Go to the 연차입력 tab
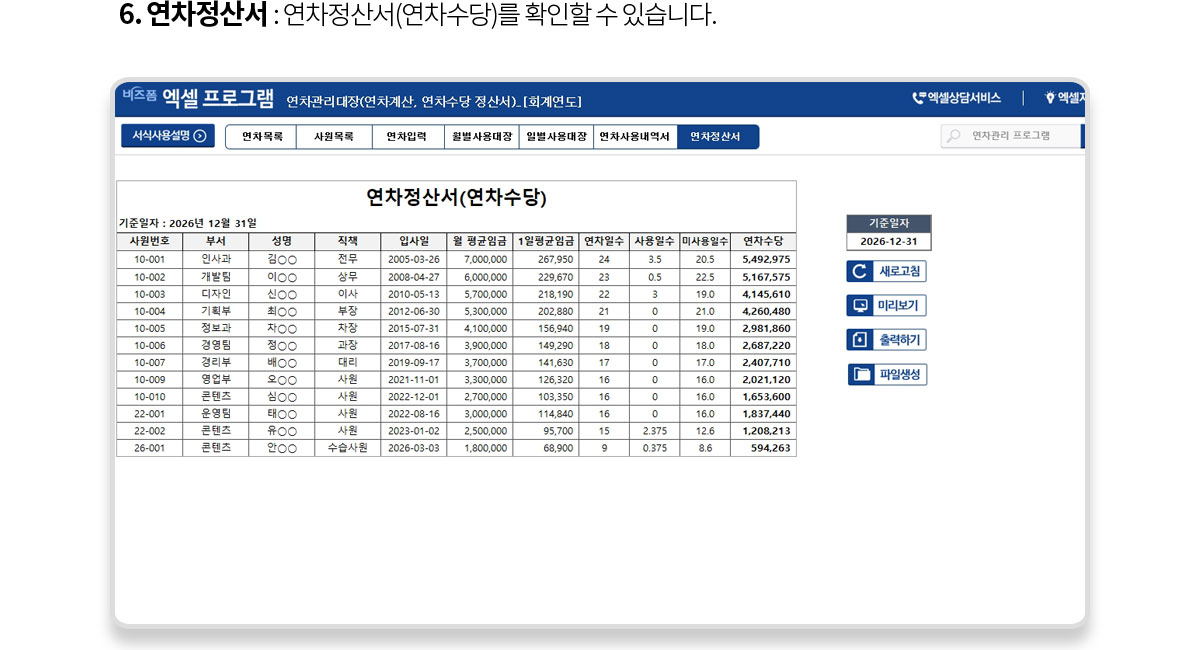 pyautogui.click(x=407, y=137)
